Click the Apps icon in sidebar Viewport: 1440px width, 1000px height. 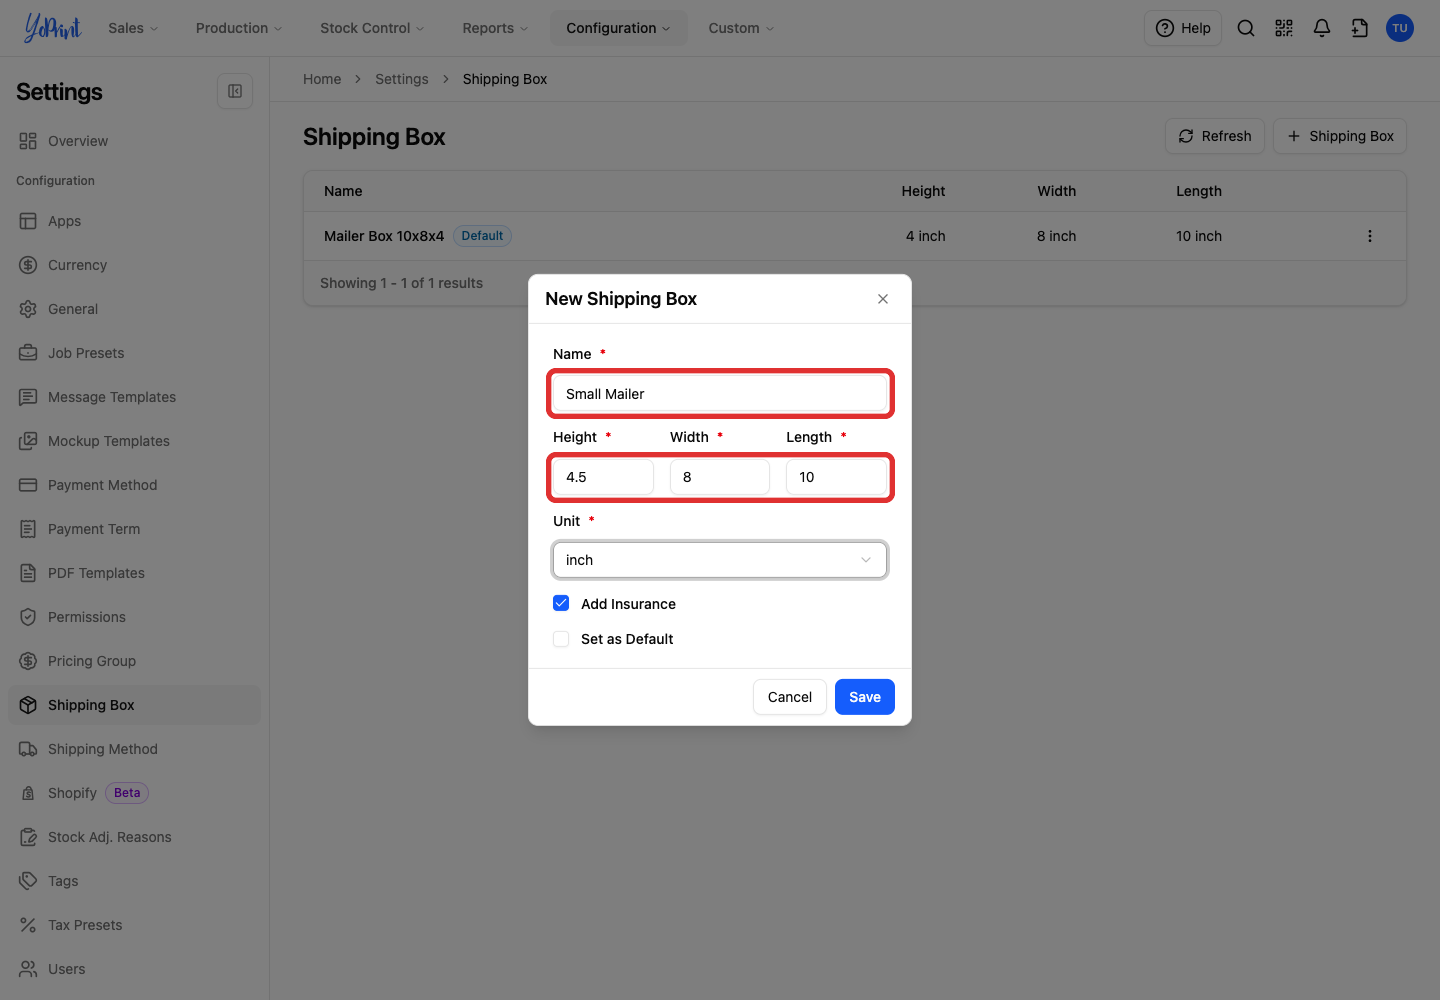(x=28, y=221)
